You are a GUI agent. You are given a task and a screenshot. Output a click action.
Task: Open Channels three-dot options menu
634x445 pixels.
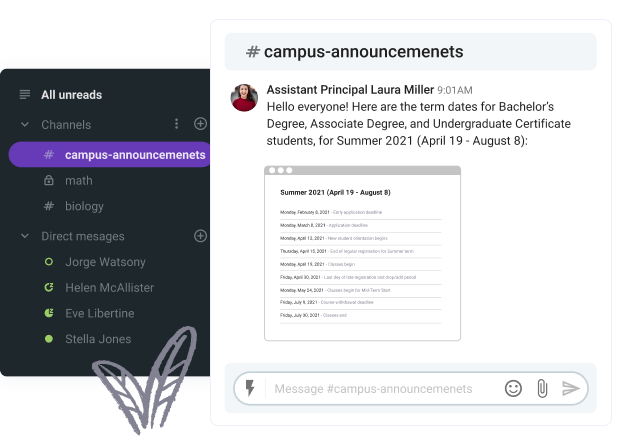[x=176, y=124]
